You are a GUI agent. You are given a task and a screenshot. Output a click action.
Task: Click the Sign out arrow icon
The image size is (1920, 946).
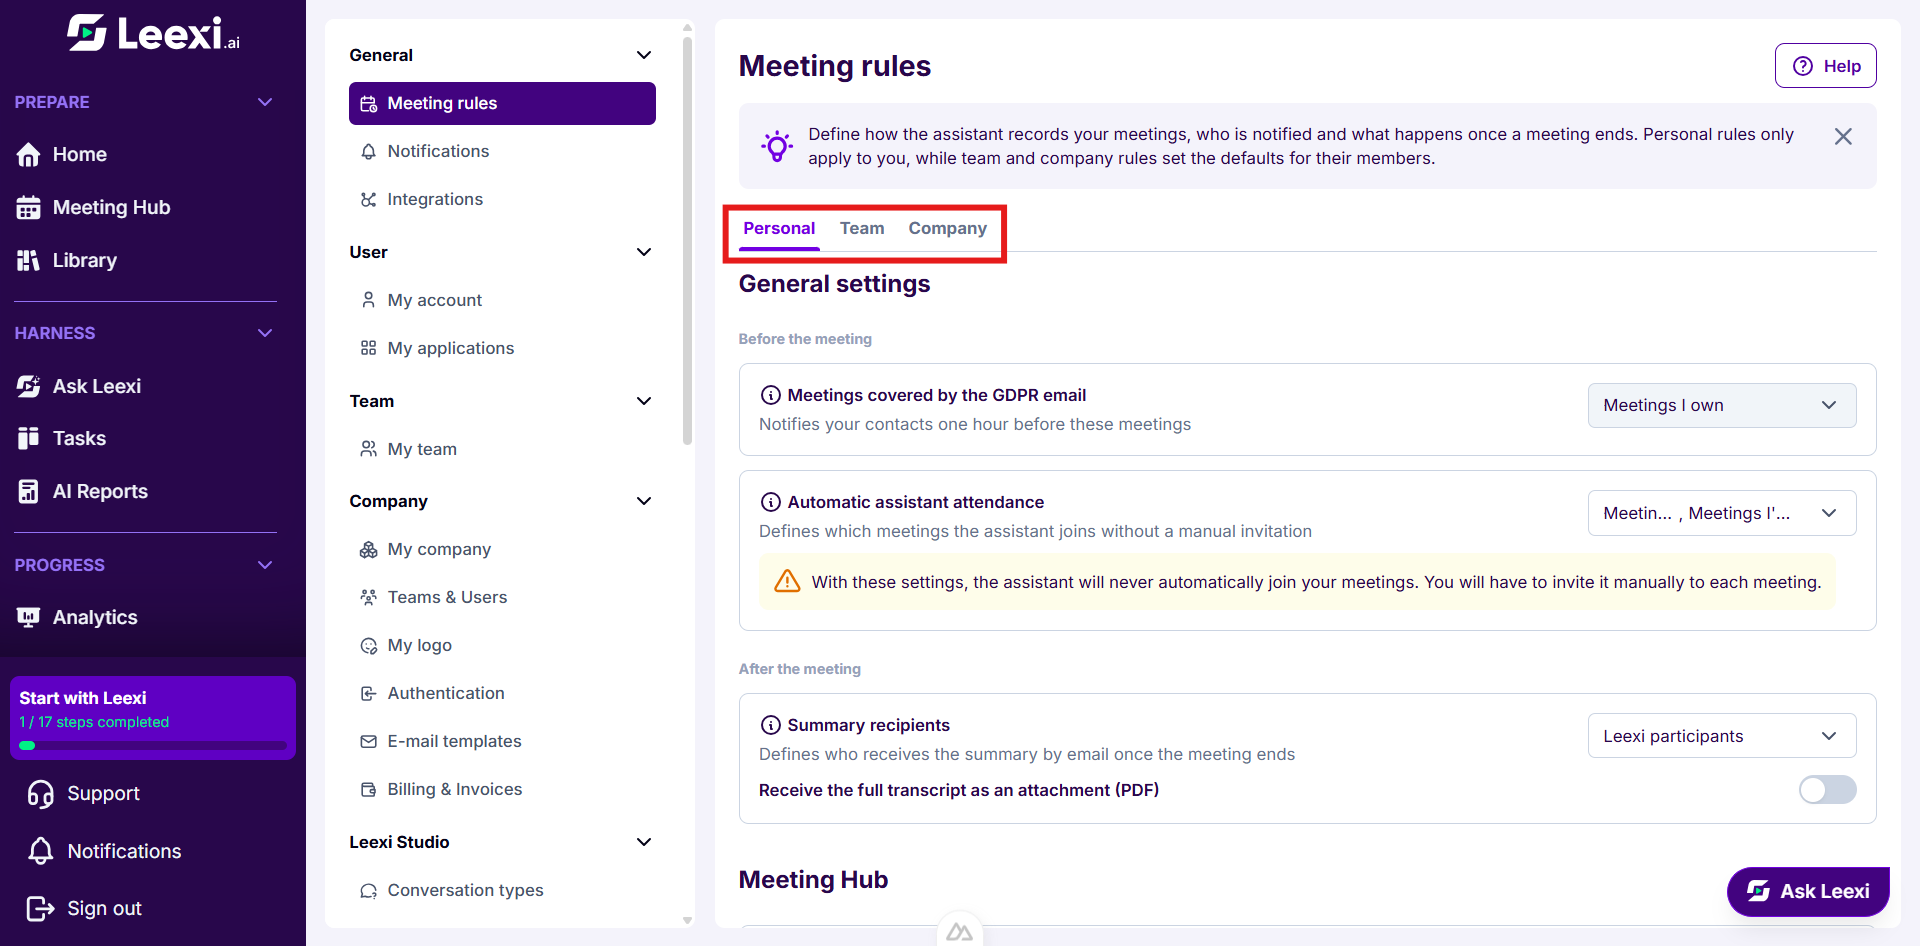[x=41, y=909]
